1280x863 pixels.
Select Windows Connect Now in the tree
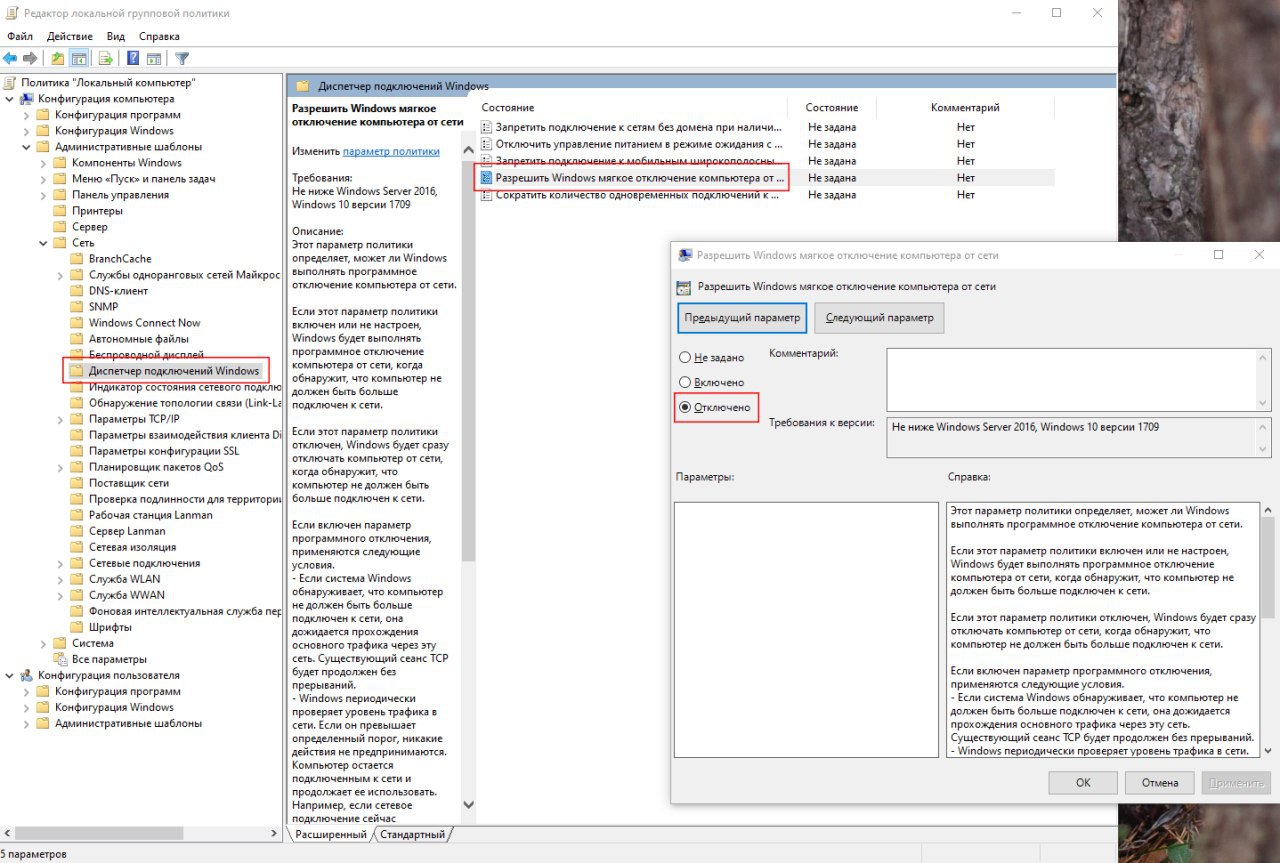point(144,323)
